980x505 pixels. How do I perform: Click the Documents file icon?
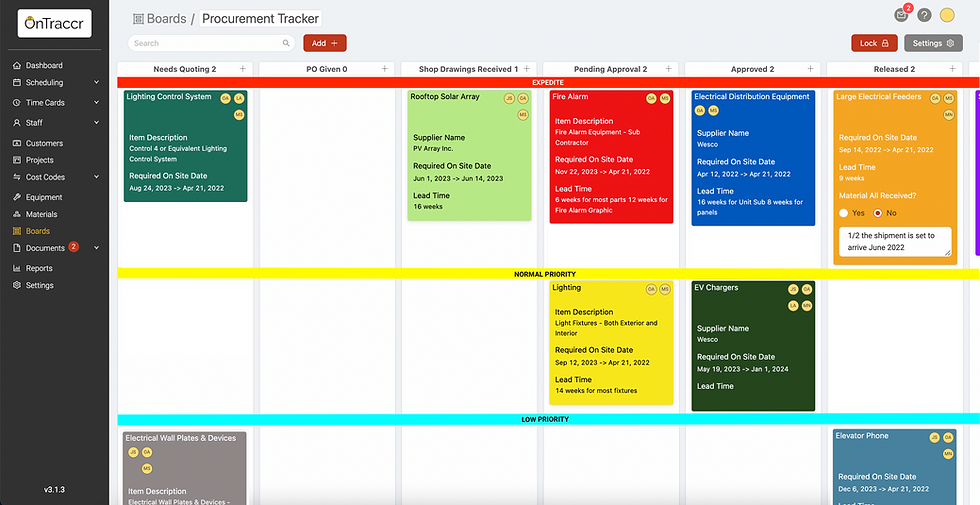click(17, 248)
